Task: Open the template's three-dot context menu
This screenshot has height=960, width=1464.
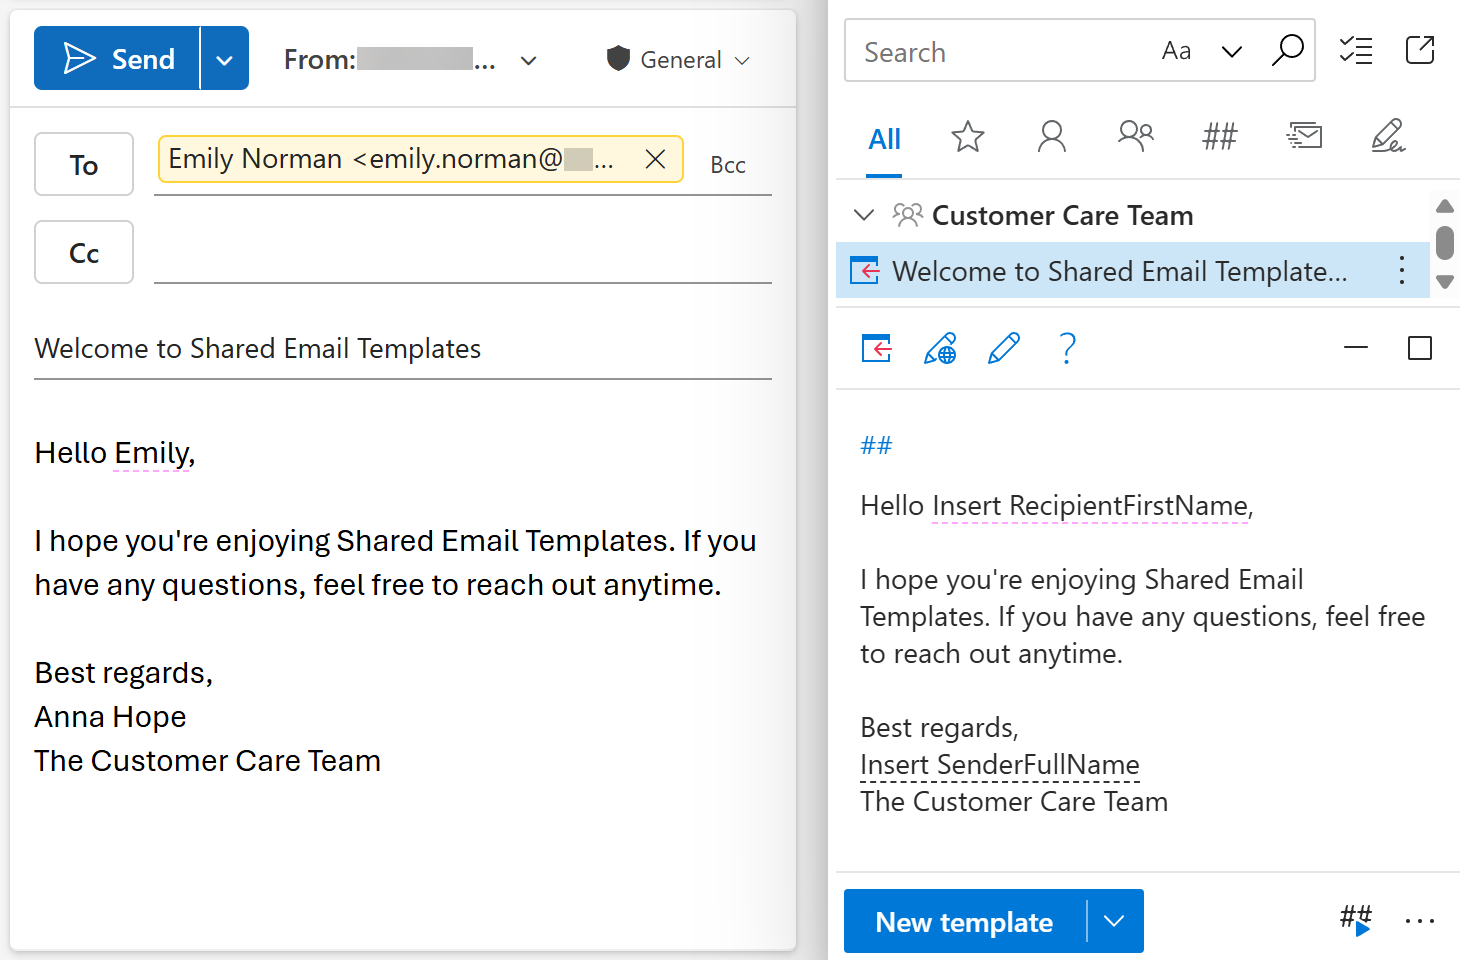Action: [1400, 270]
